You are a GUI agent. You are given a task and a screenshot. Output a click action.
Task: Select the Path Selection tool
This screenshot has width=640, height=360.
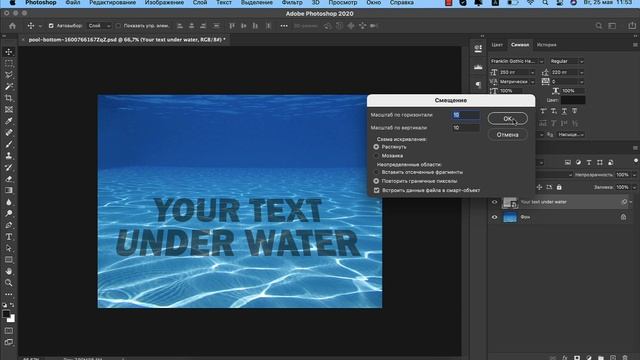click(9, 248)
